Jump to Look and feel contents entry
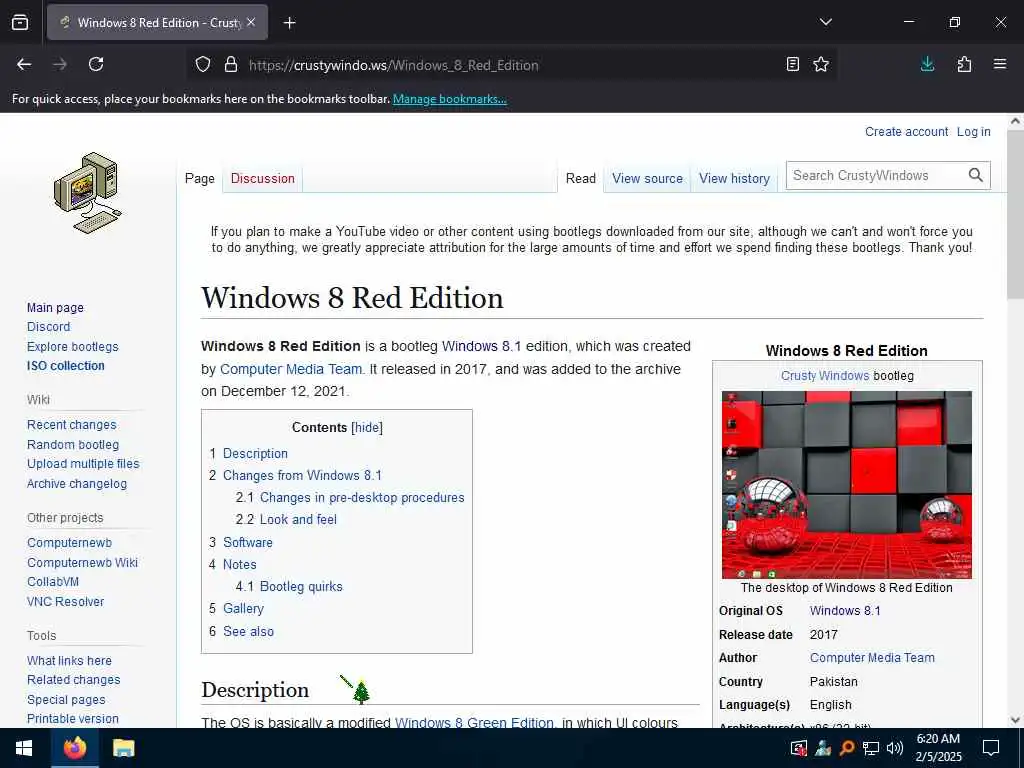 coord(298,519)
